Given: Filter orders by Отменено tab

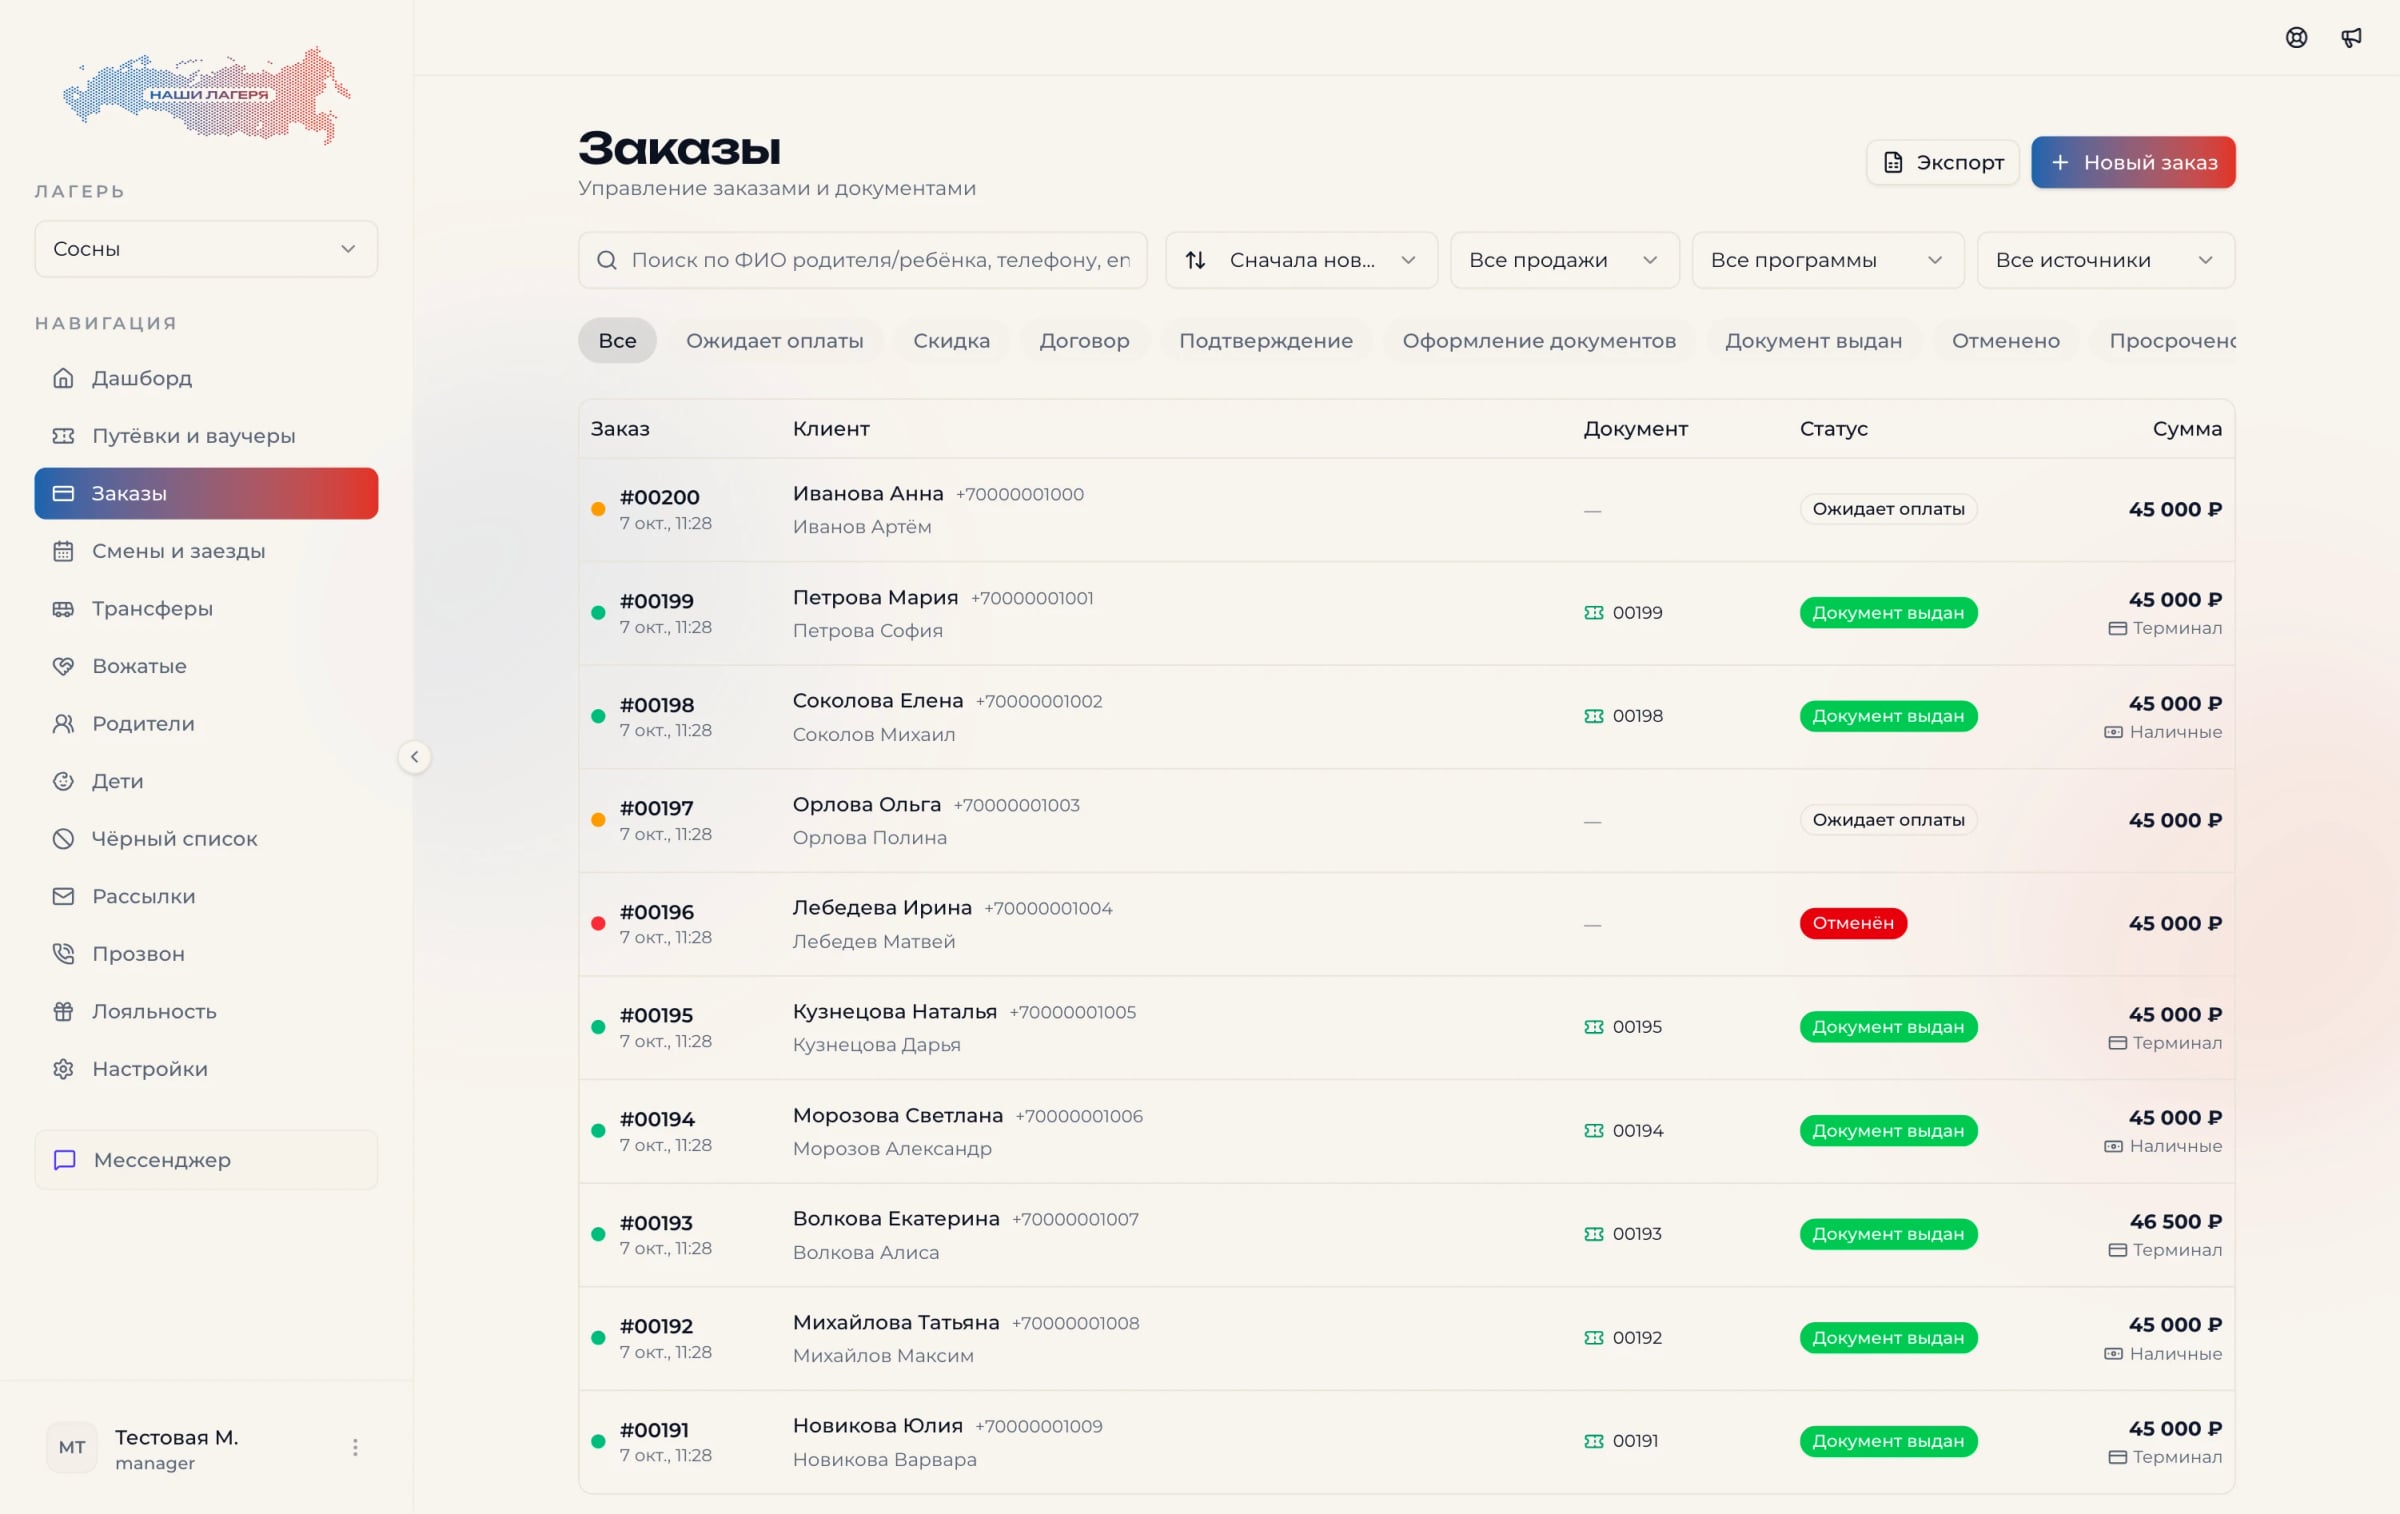Looking at the screenshot, I should pos(2005,341).
